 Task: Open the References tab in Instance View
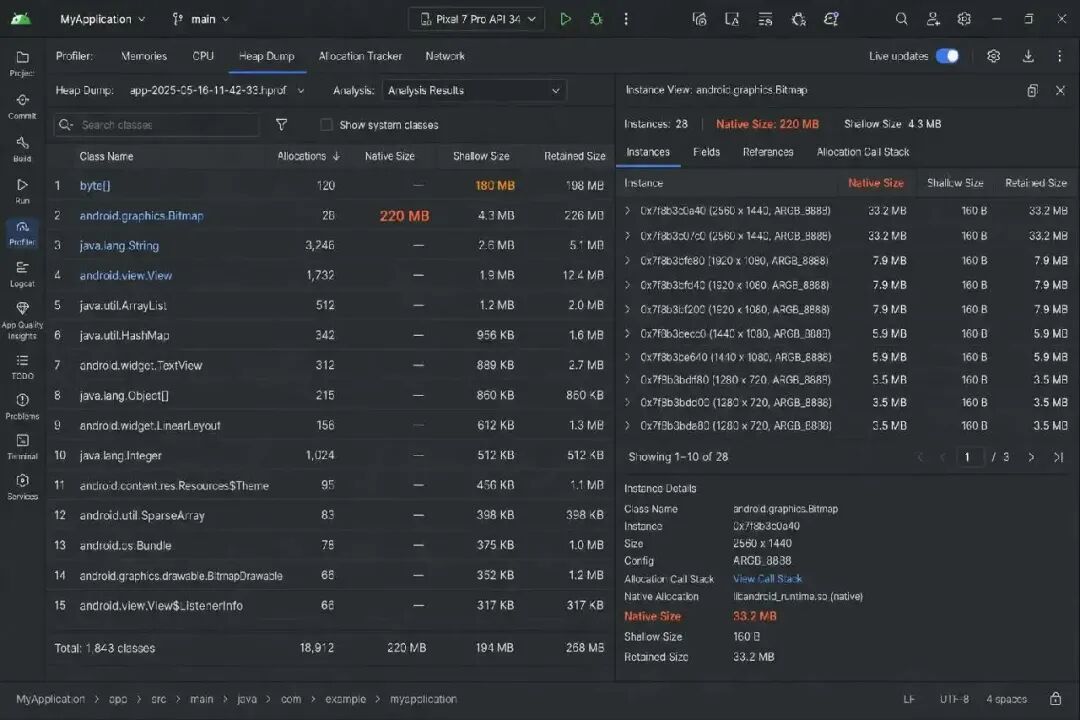768,152
